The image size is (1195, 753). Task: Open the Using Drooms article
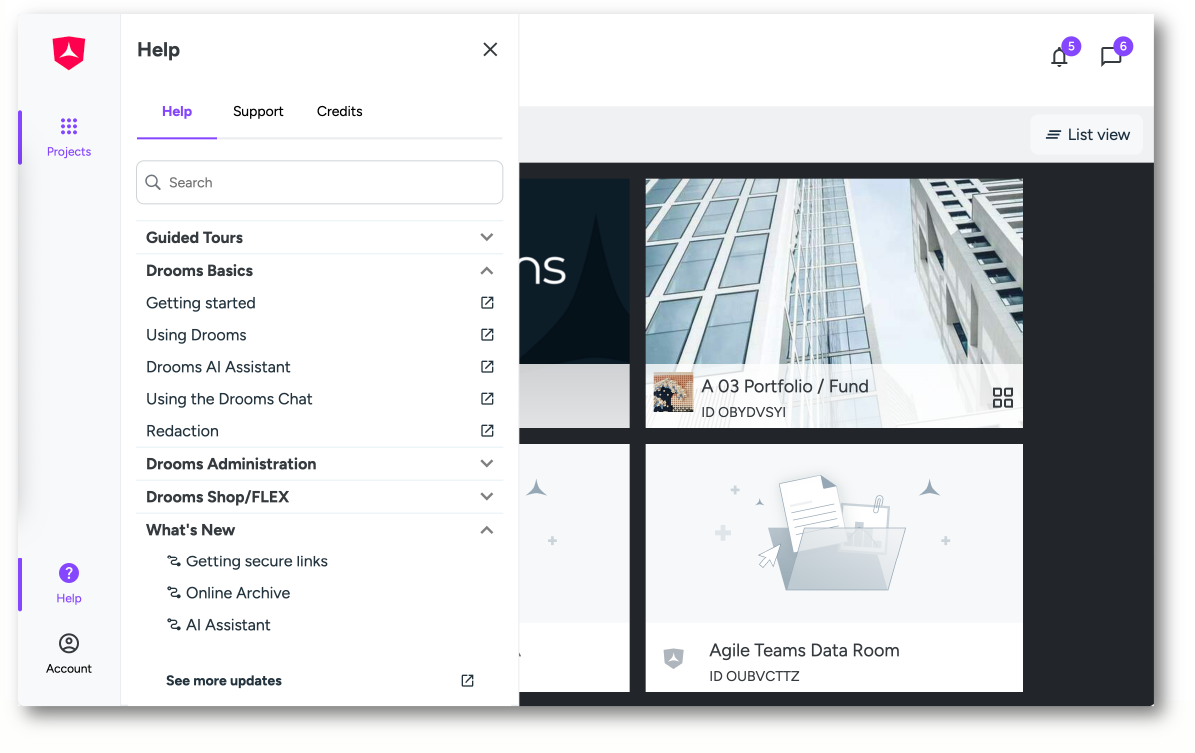(x=196, y=335)
